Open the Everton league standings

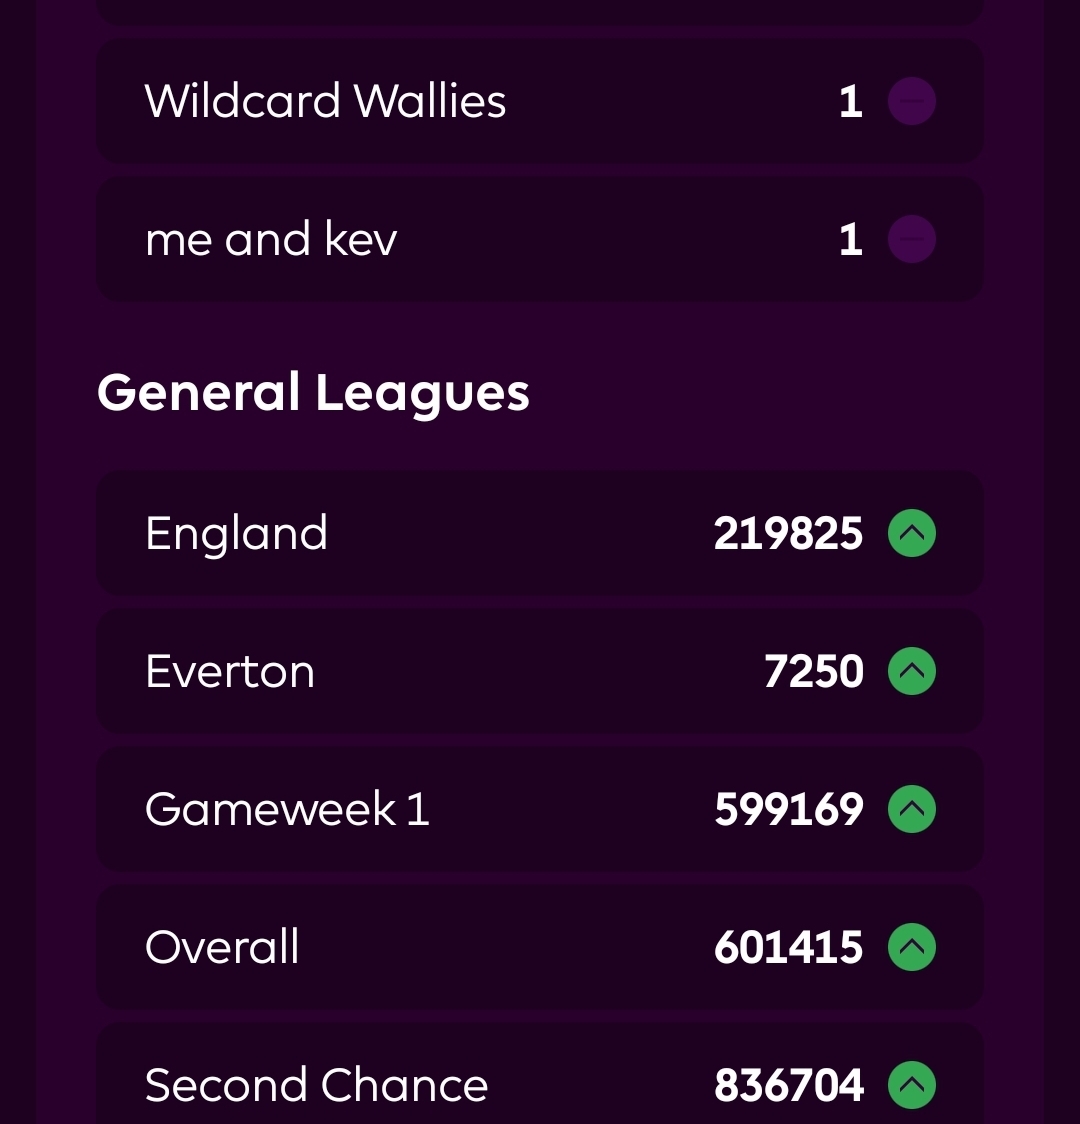click(230, 671)
